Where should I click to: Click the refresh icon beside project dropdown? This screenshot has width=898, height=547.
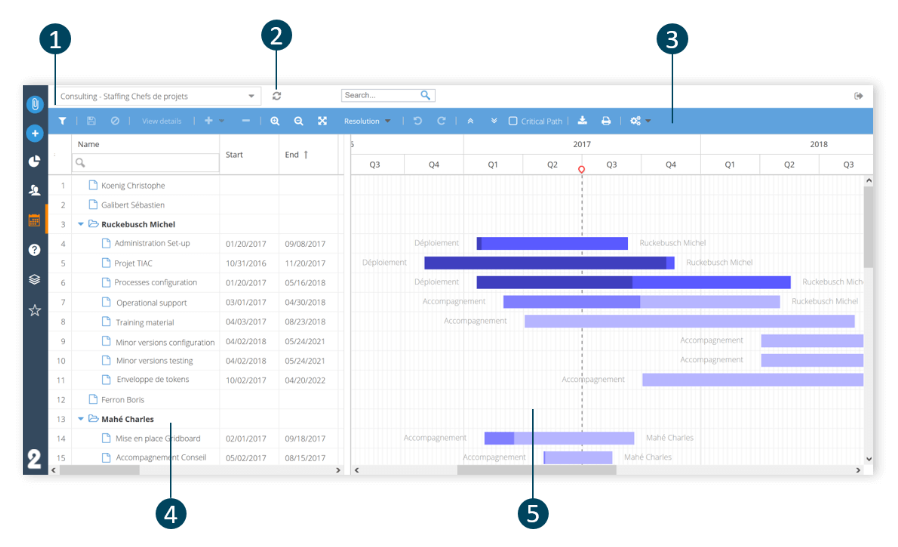click(x=277, y=96)
